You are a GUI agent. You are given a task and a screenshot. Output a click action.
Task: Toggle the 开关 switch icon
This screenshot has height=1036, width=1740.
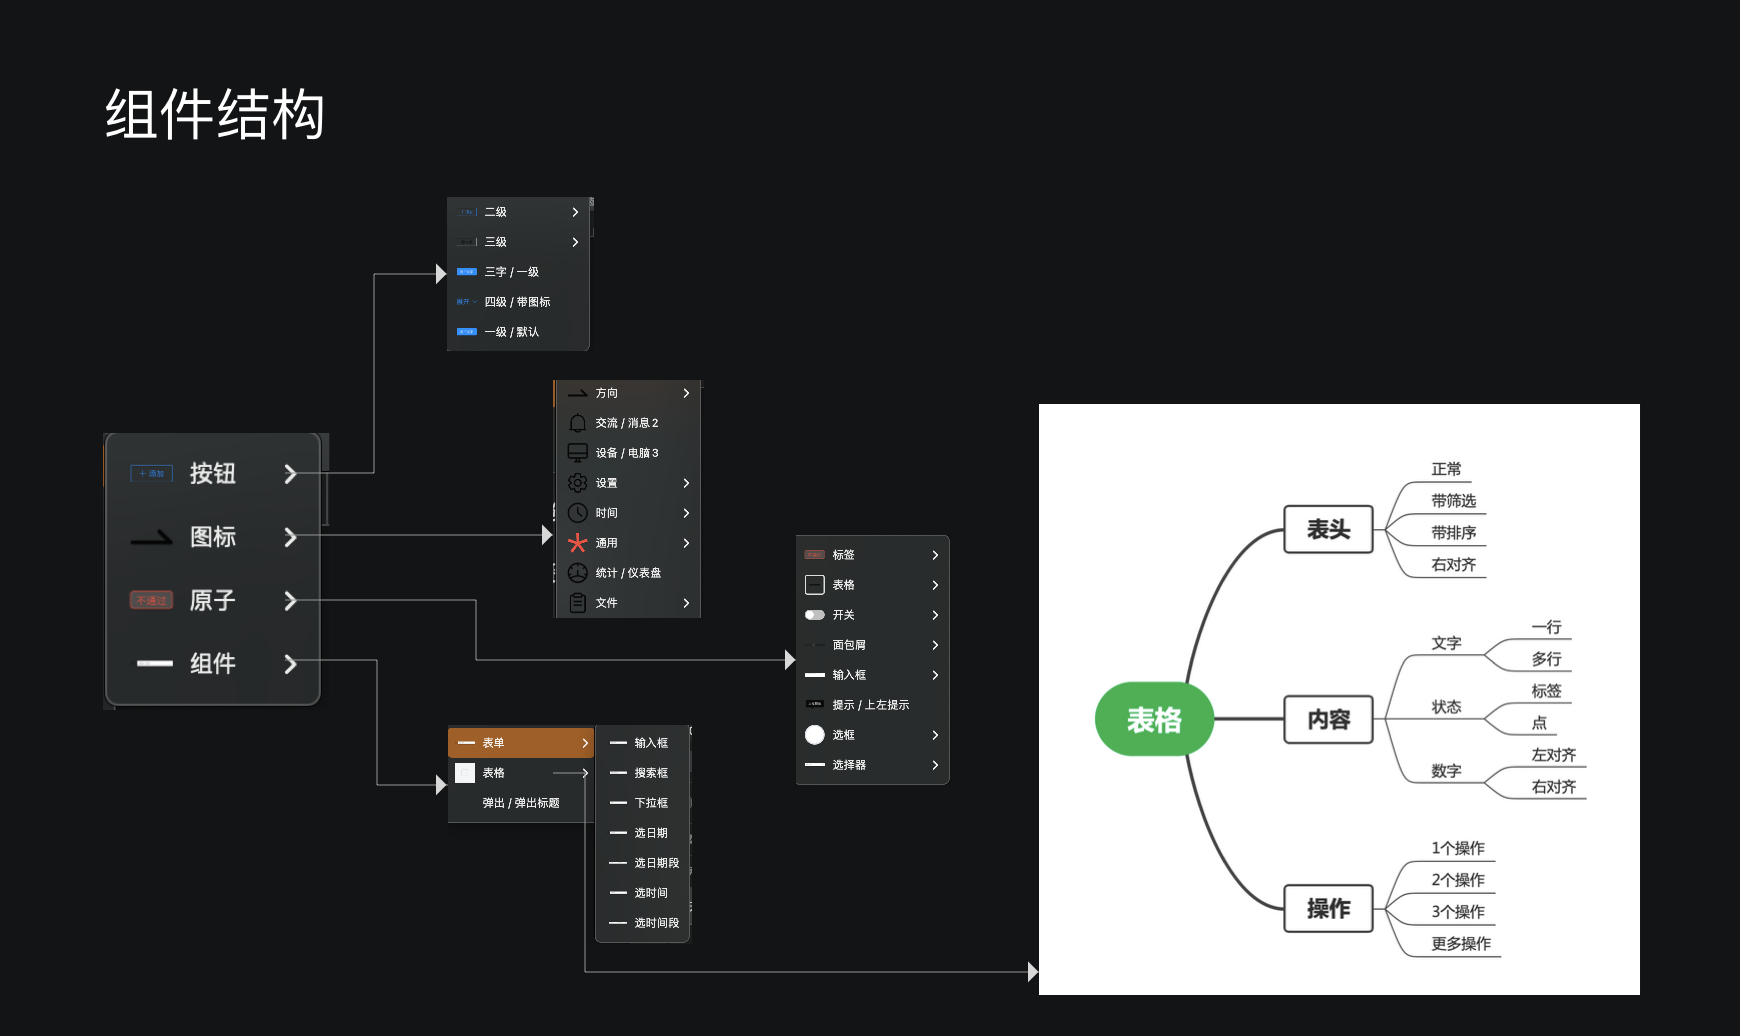pyautogui.click(x=814, y=615)
